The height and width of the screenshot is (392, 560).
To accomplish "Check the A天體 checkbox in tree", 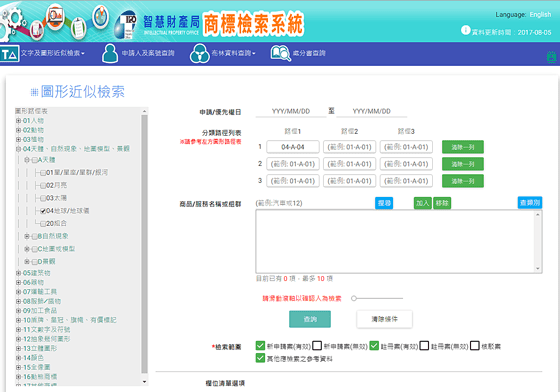I will tap(35, 160).
